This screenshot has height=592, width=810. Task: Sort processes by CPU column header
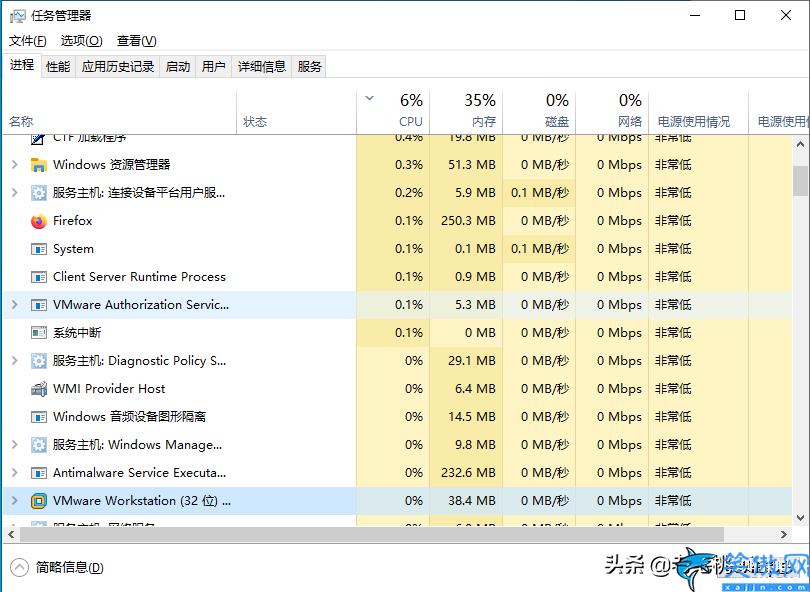393,113
